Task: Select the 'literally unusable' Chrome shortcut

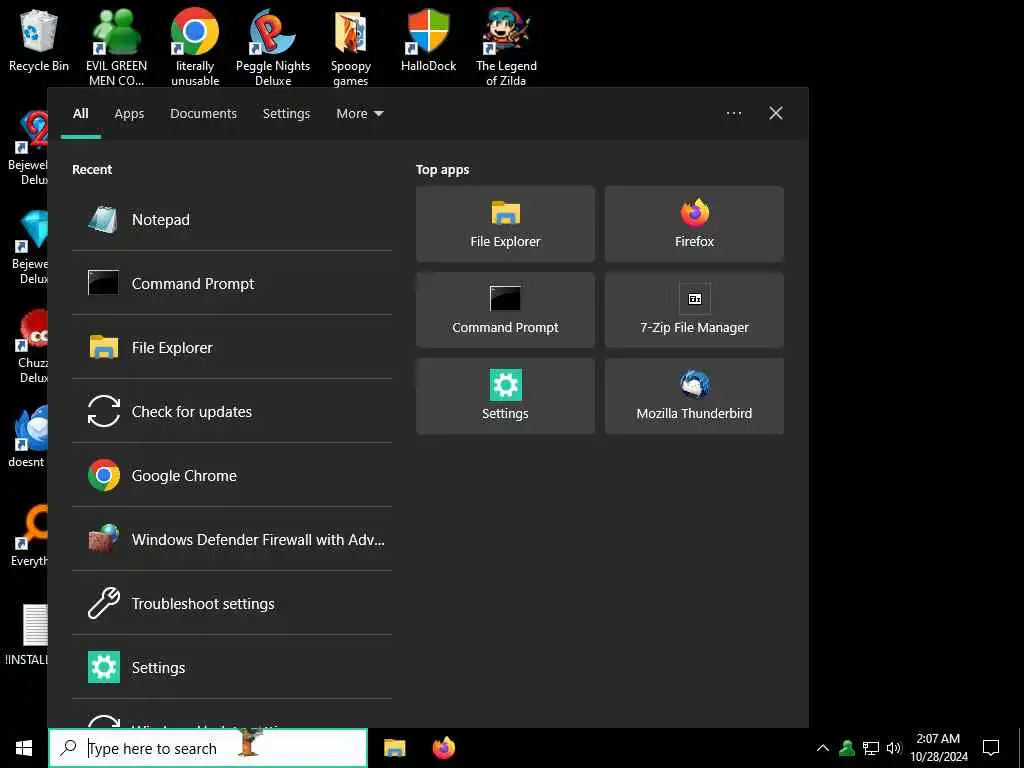Action: [x=195, y=47]
